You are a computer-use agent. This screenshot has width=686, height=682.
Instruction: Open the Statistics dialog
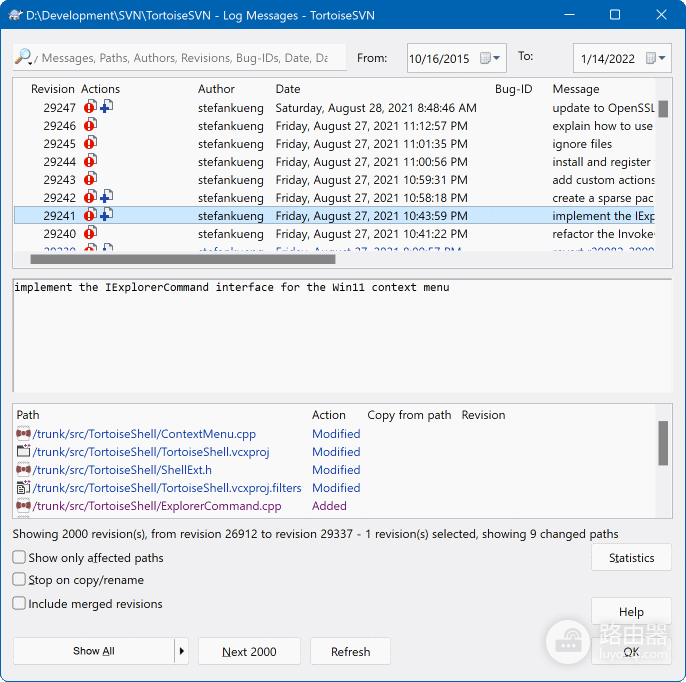(631, 557)
